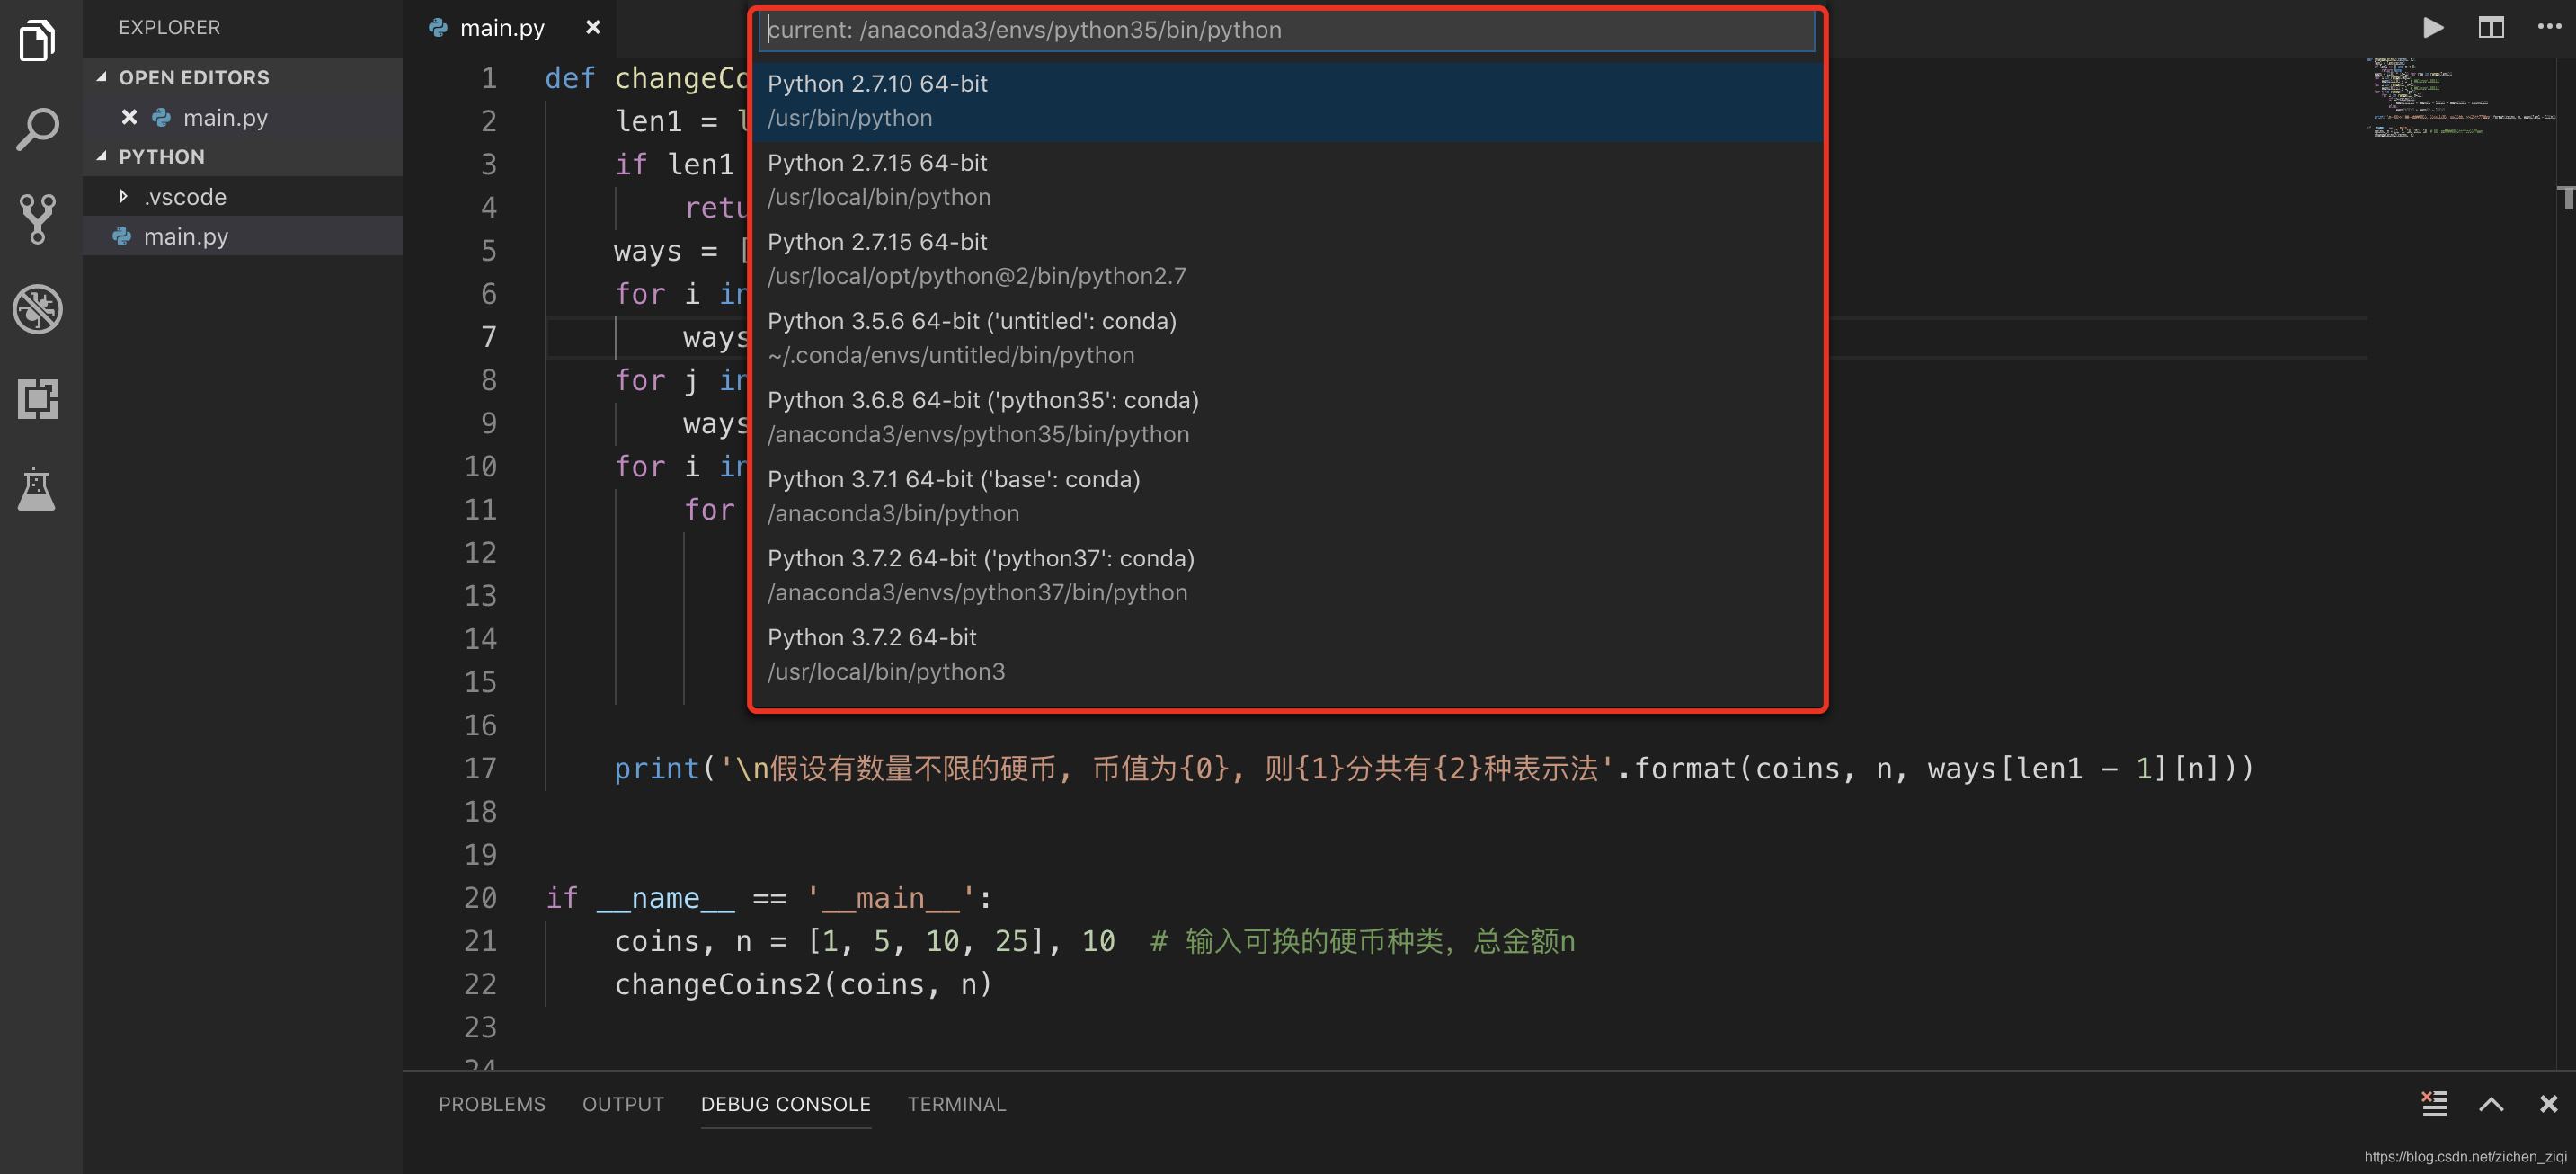This screenshot has width=2576, height=1174.
Task: Close main.py in Open Editors list
Action: point(129,117)
